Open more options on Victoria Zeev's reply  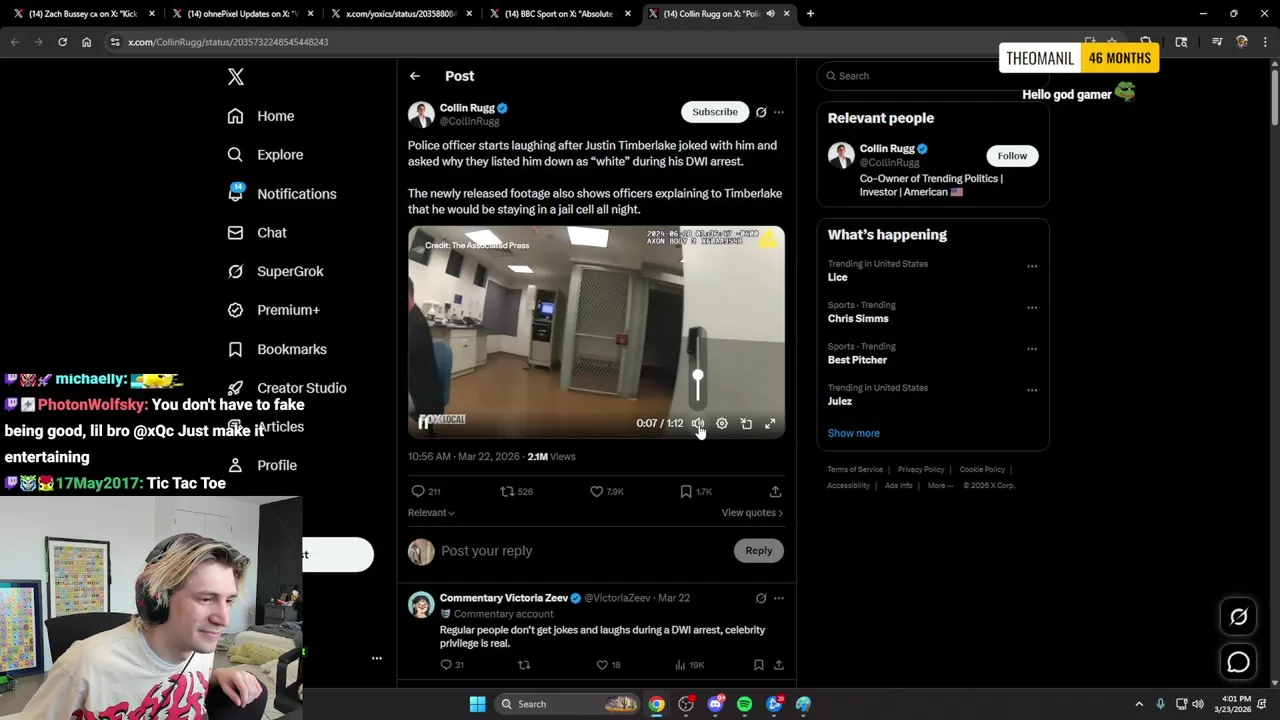[779, 598]
